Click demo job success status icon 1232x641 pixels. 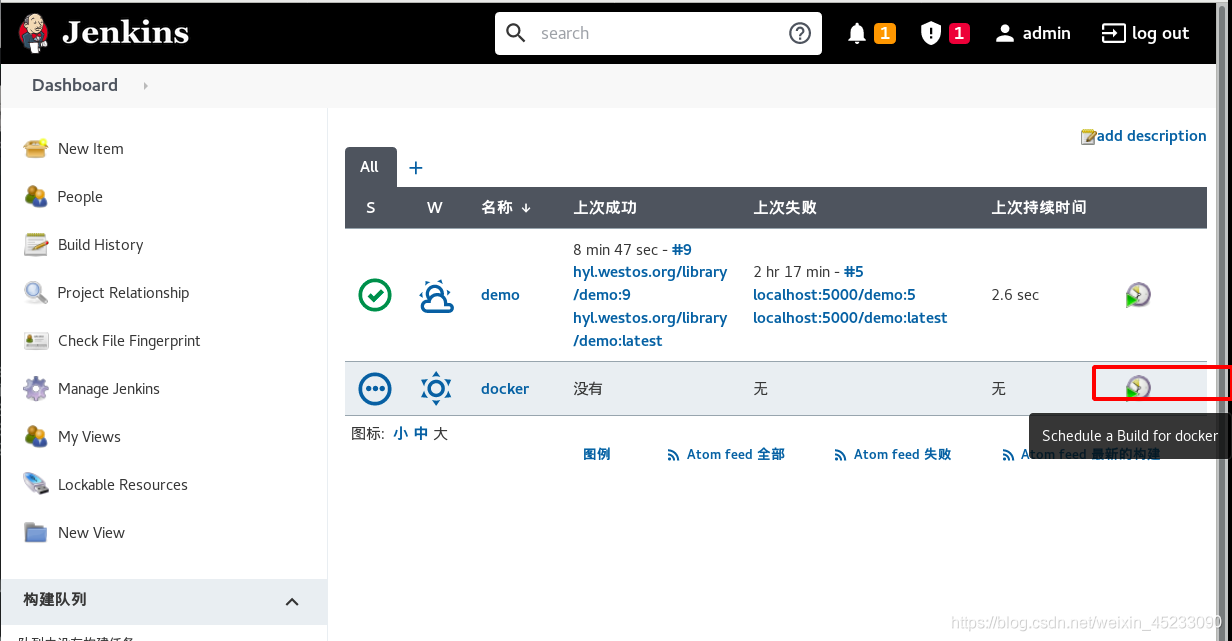pyautogui.click(x=375, y=295)
